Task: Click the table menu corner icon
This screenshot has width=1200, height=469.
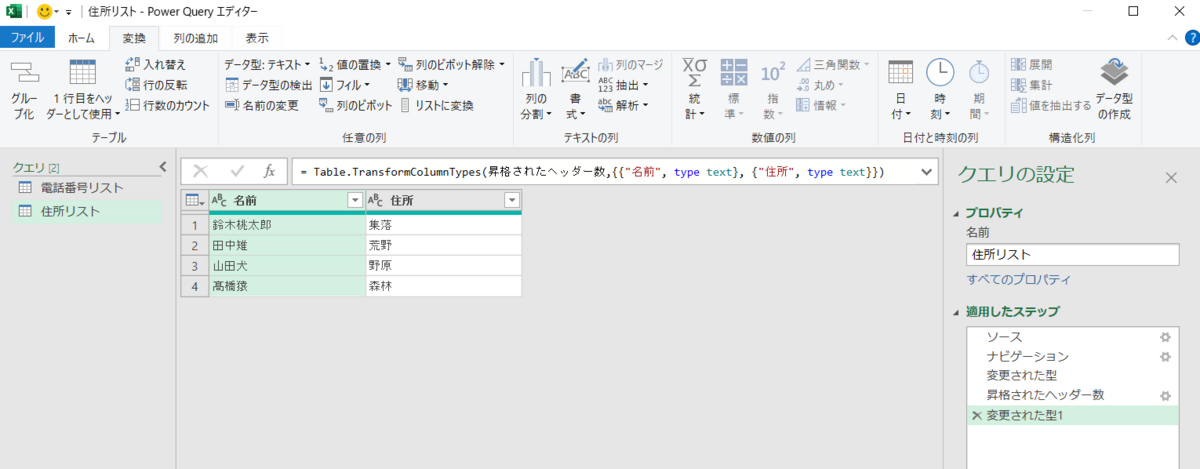Action: tap(195, 200)
